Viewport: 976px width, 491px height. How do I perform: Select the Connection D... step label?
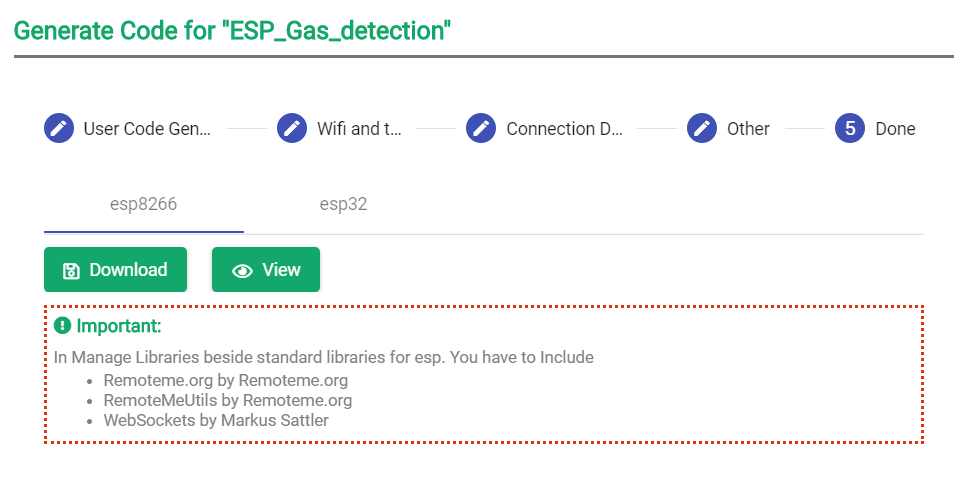point(564,129)
